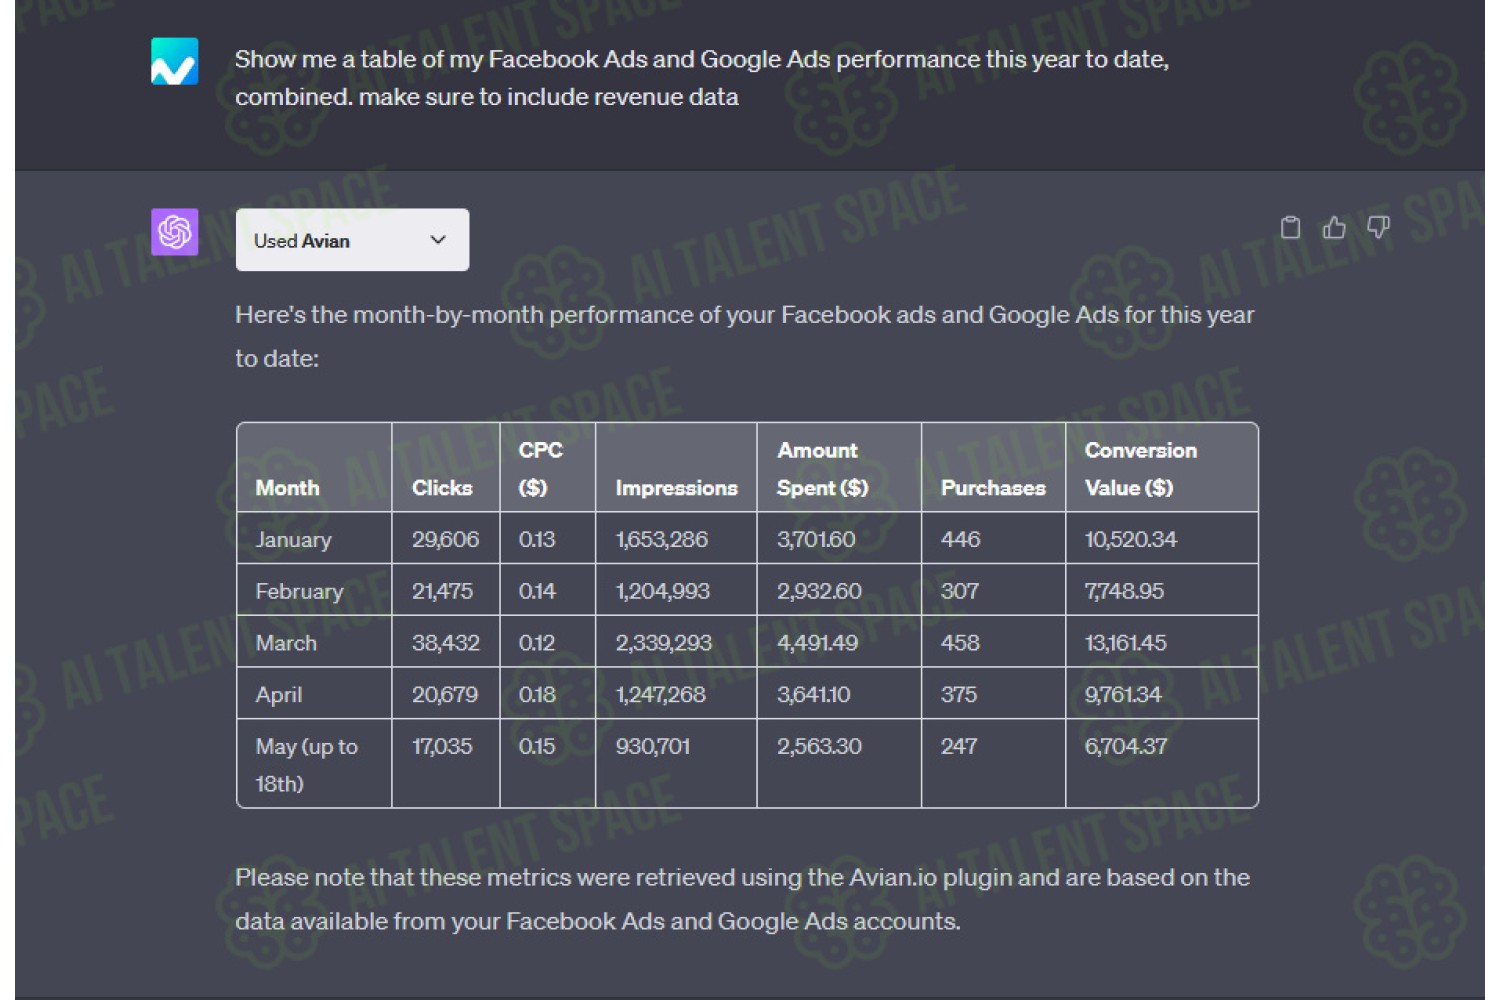Select the March row label
This screenshot has width=1500, height=1000.
pos(286,643)
